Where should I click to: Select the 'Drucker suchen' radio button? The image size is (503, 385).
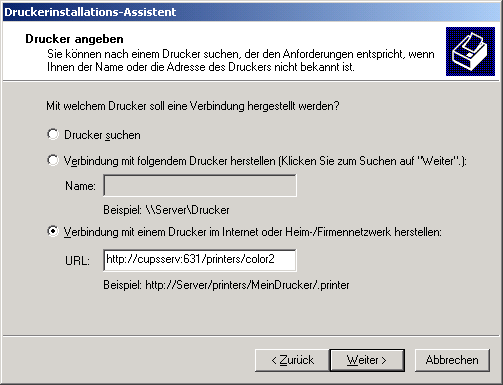tap(53, 134)
